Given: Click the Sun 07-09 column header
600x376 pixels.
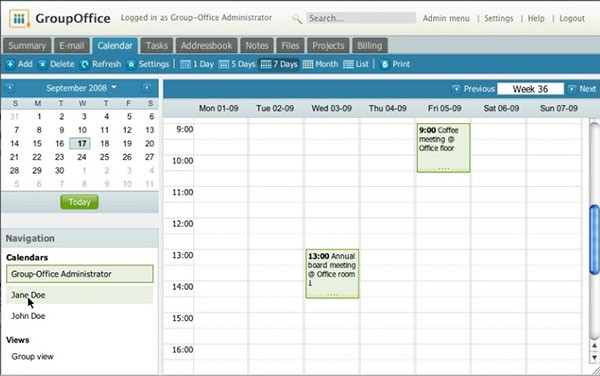Looking at the screenshot, I should pyautogui.click(x=559, y=108).
